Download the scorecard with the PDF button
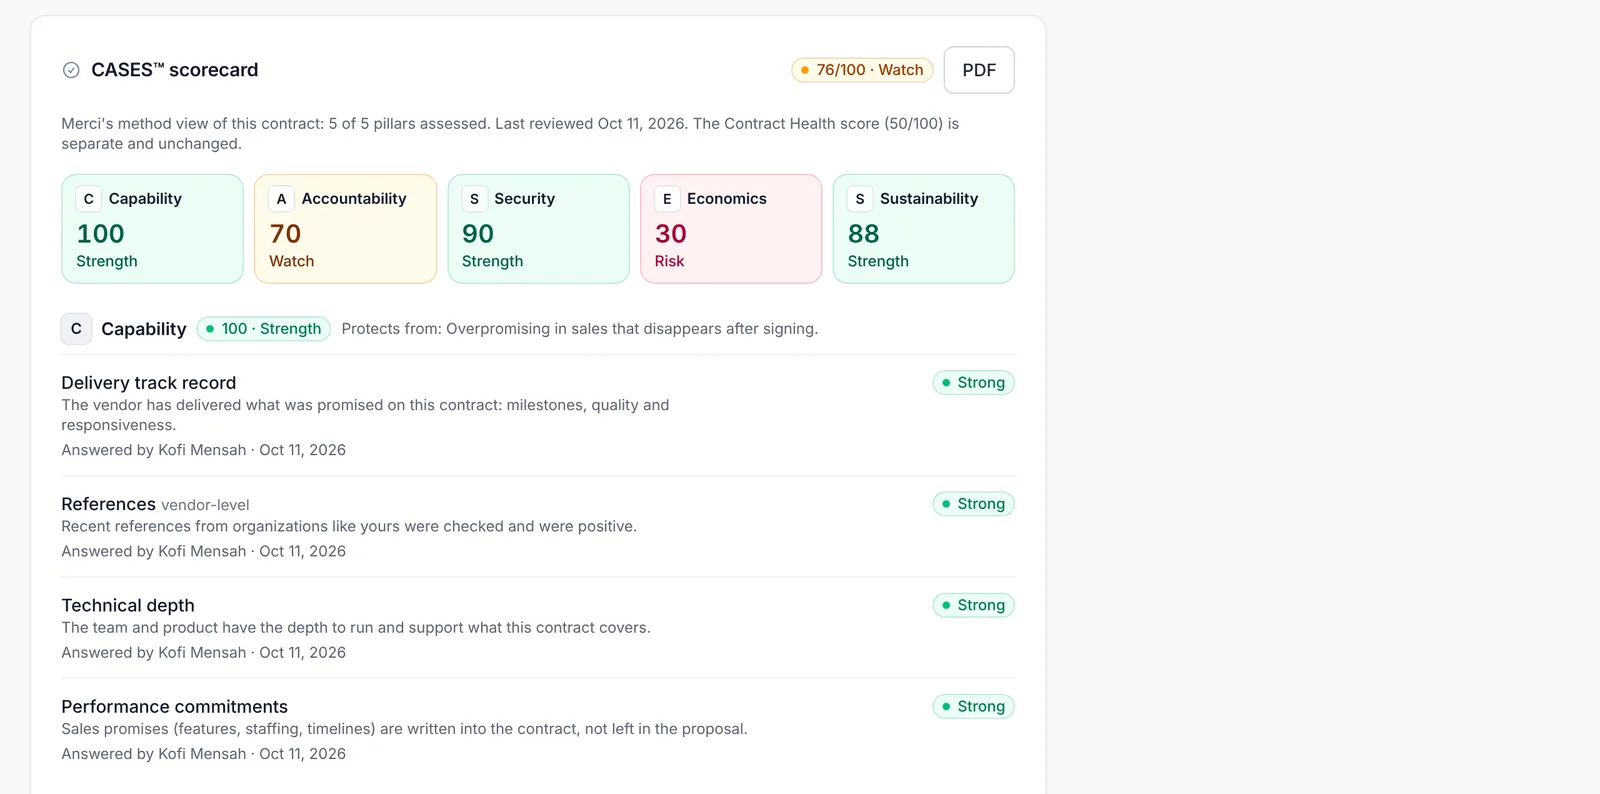 979,70
